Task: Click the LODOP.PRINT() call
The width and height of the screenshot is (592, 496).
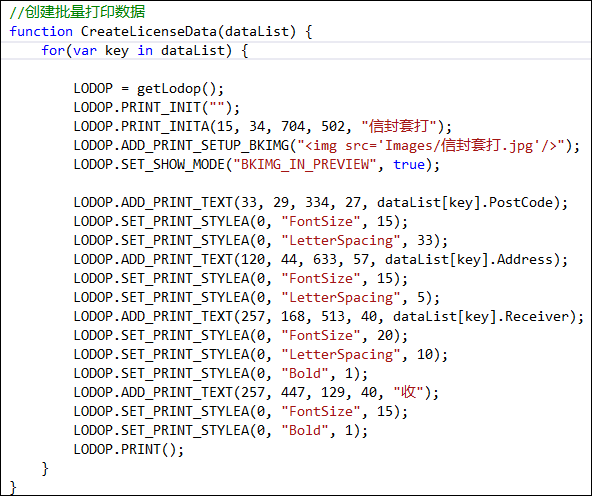Action: tap(129, 449)
